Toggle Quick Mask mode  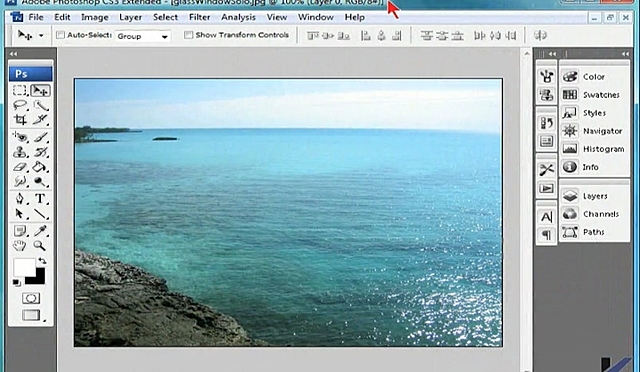pyautogui.click(x=31, y=298)
